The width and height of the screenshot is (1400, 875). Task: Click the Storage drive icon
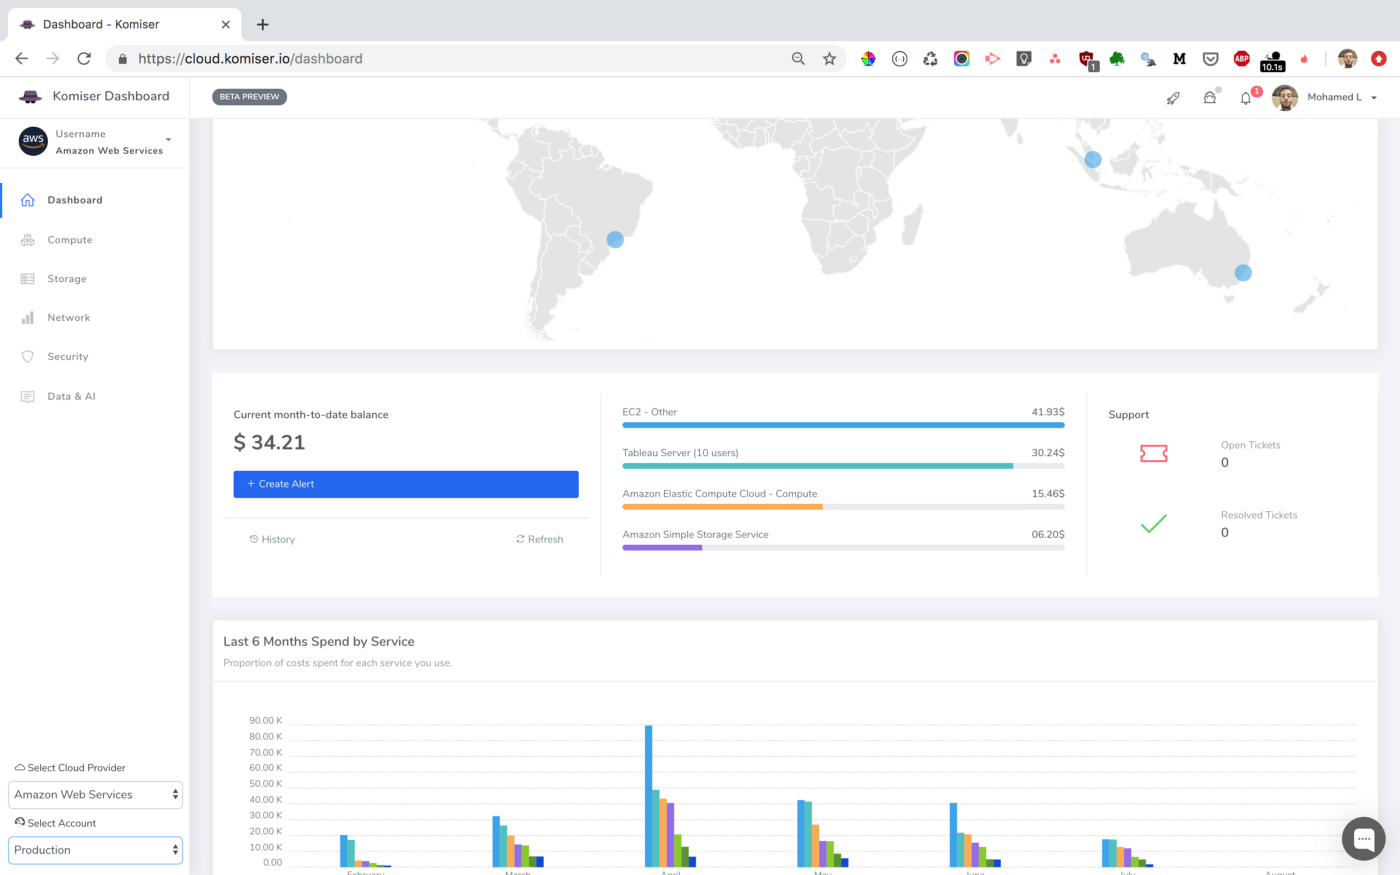pos(28,279)
